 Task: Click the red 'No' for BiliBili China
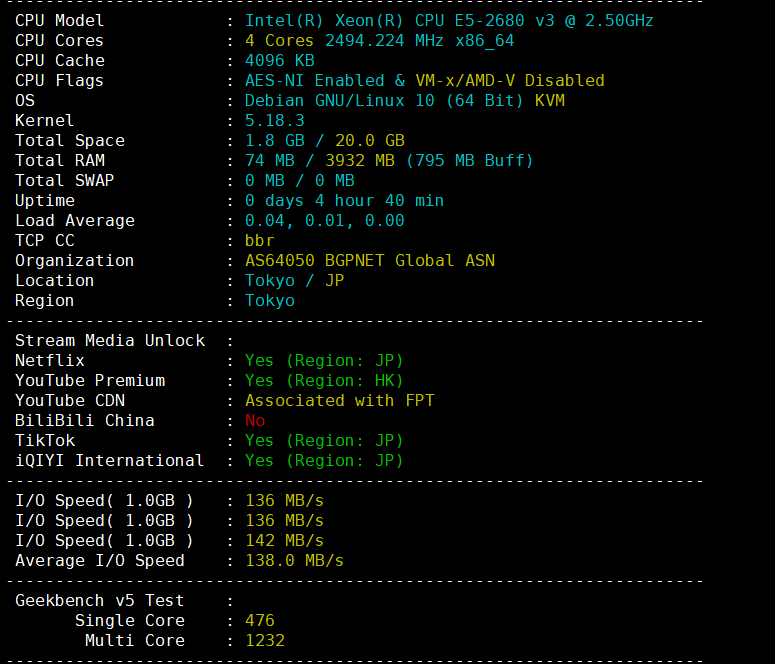(255, 420)
